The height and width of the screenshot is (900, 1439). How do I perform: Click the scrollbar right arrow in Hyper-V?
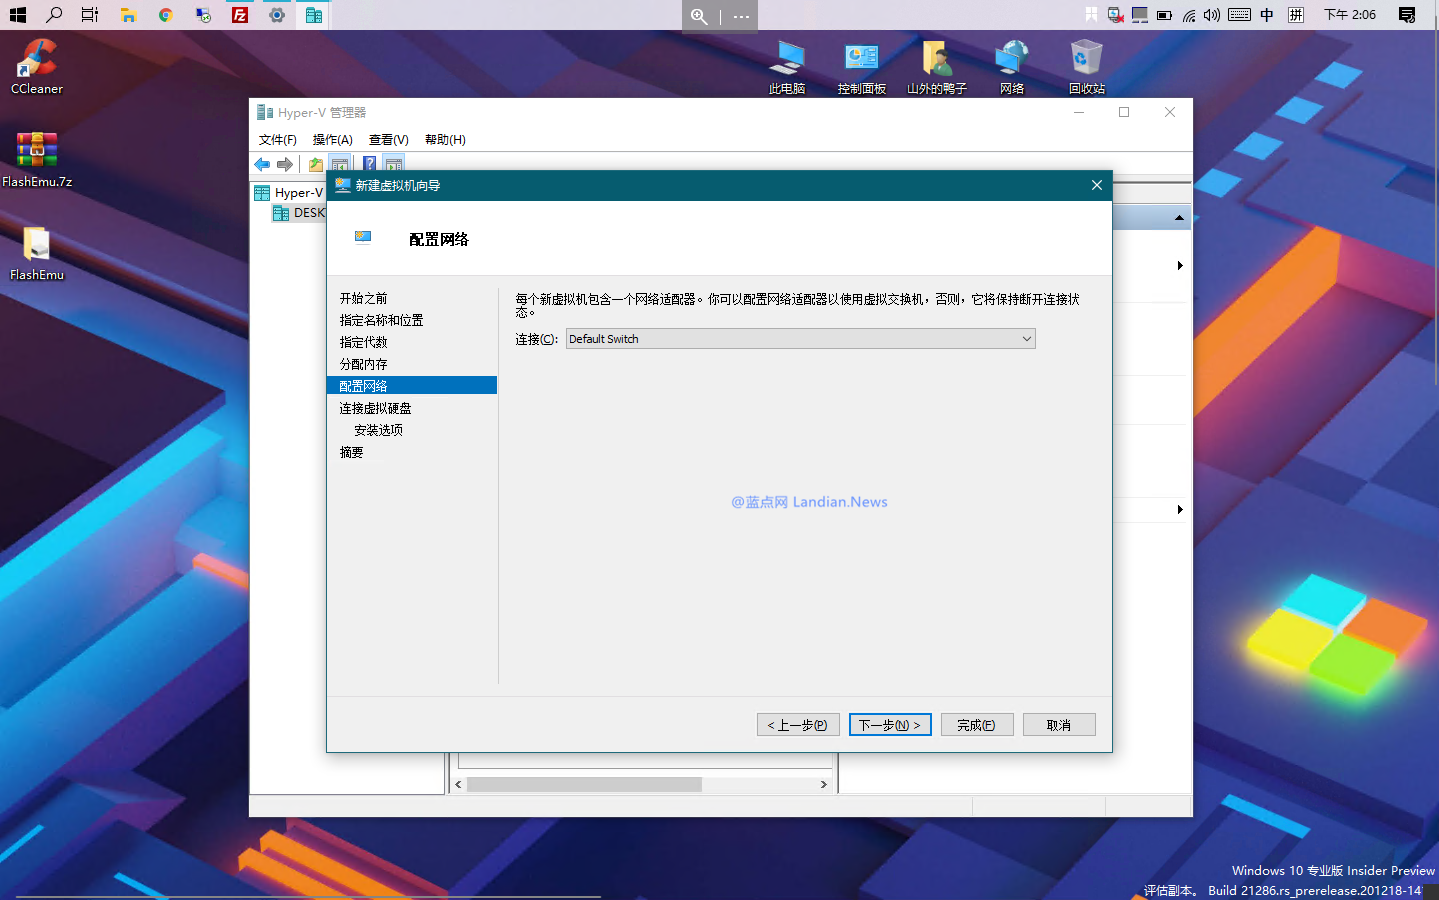(x=823, y=784)
